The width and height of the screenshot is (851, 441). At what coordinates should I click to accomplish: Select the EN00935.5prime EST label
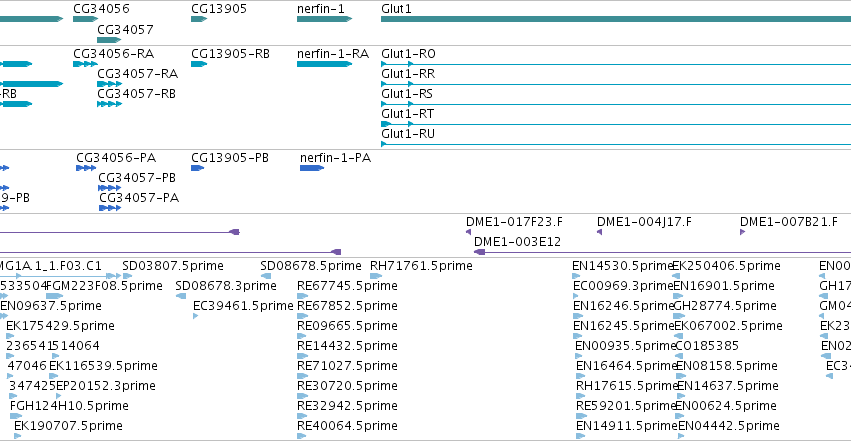tap(626, 346)
